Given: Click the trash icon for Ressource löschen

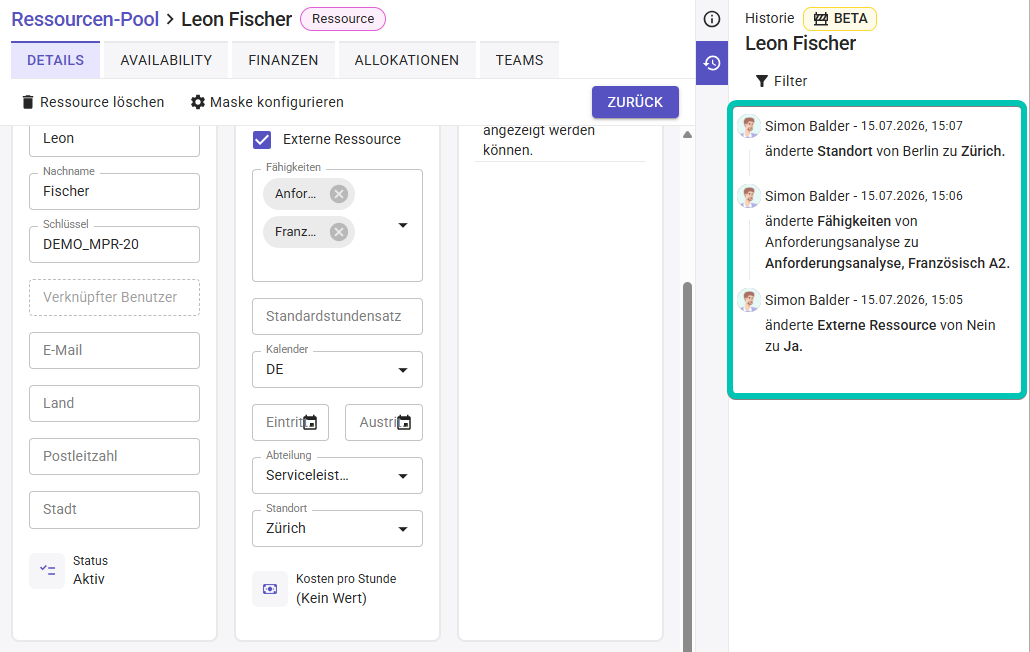Looking at the screenshot, I should click(x=28, y=102).
